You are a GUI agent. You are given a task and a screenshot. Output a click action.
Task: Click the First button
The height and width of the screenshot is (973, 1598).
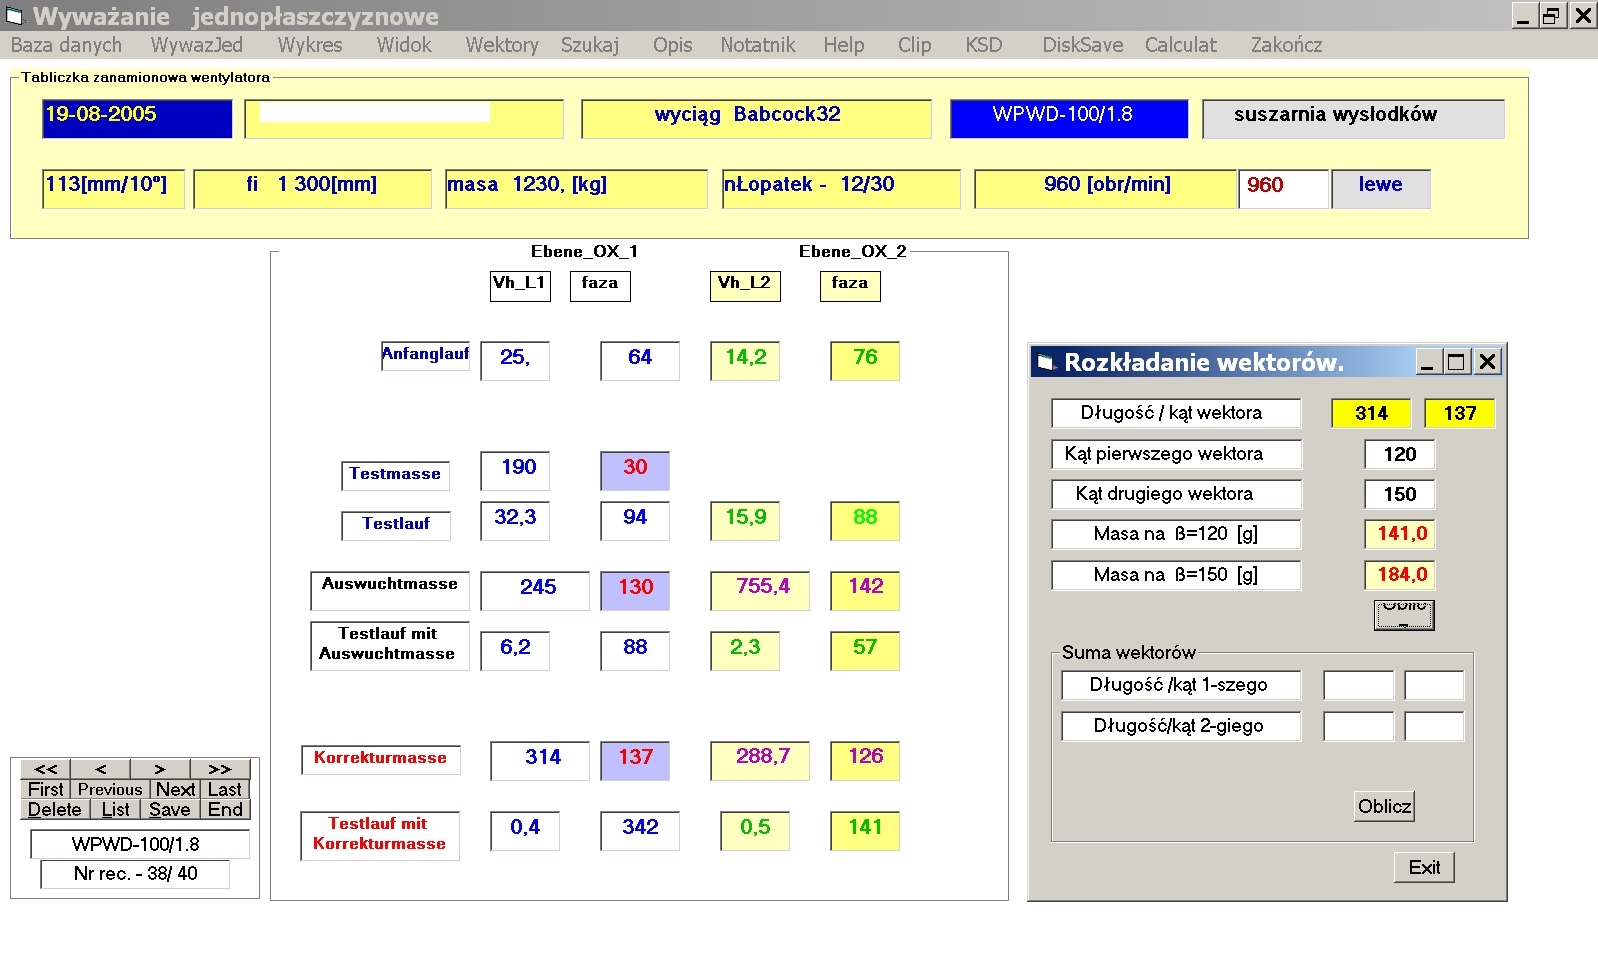coord(46,789)
